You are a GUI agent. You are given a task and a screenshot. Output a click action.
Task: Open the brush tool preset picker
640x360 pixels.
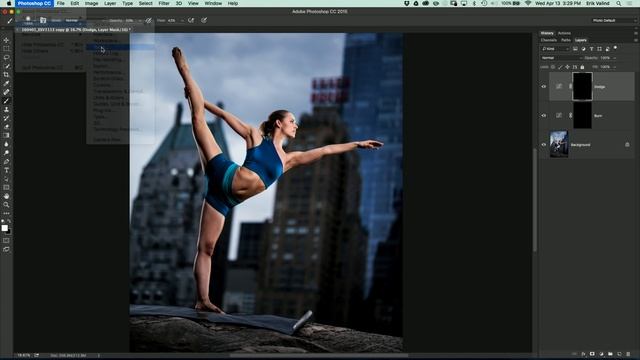(11, 20)
